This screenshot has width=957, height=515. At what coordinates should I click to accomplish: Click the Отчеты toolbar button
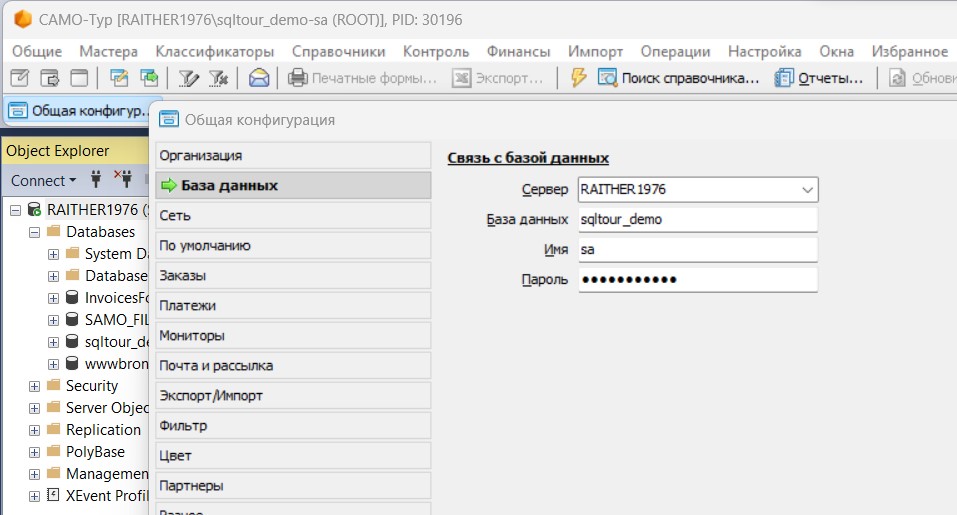819,78
